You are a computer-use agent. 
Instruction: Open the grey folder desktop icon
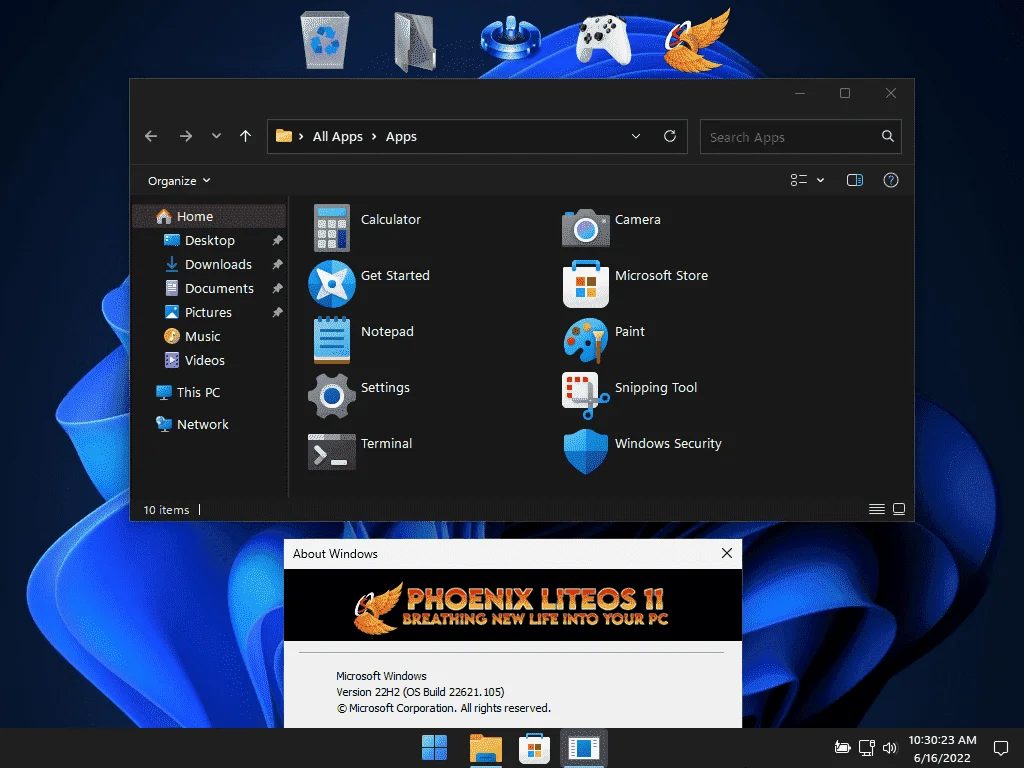coord(415,42)
